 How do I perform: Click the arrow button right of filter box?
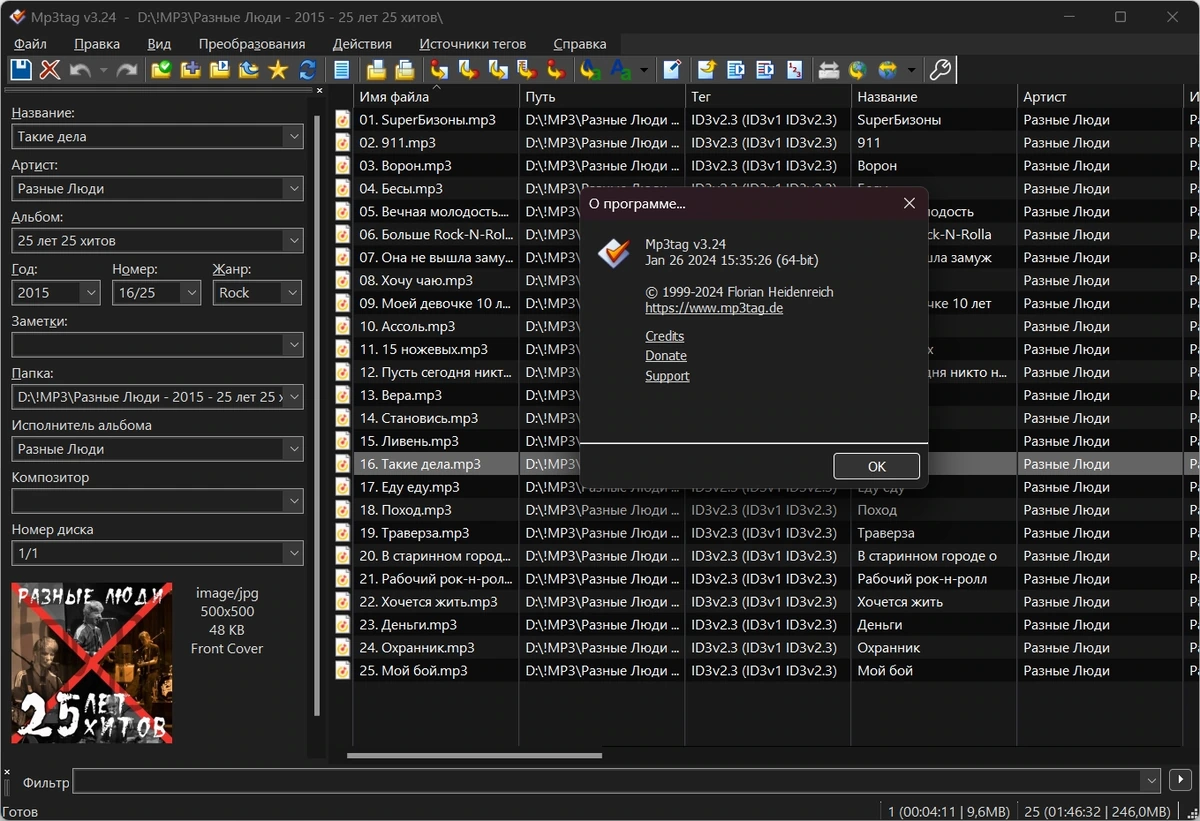point(1180,781)
